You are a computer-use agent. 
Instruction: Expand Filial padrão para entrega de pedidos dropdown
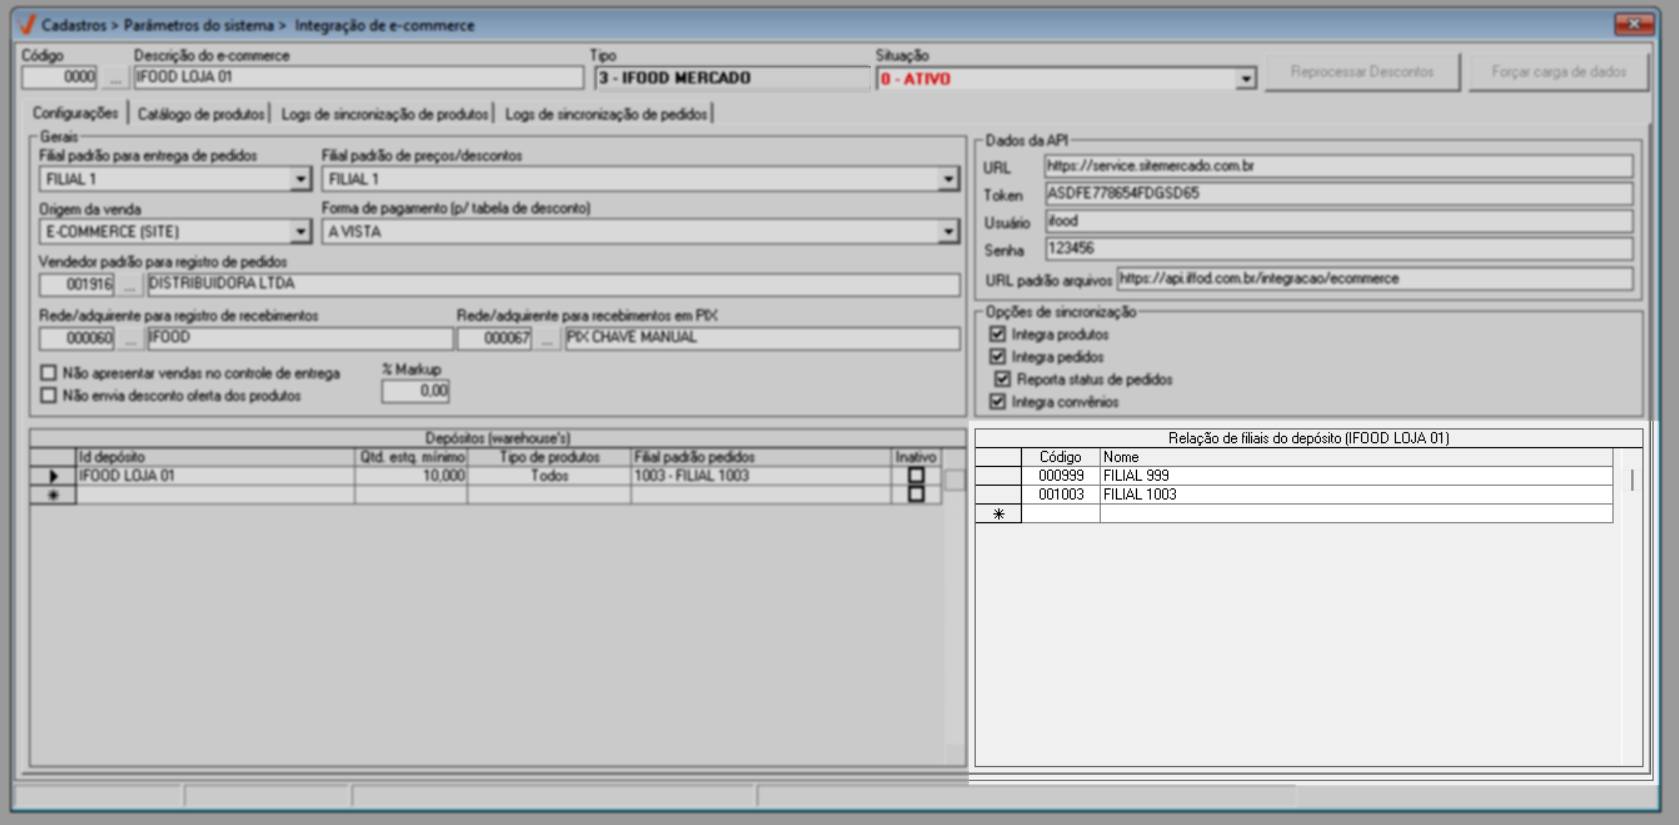tap(300, 179)
